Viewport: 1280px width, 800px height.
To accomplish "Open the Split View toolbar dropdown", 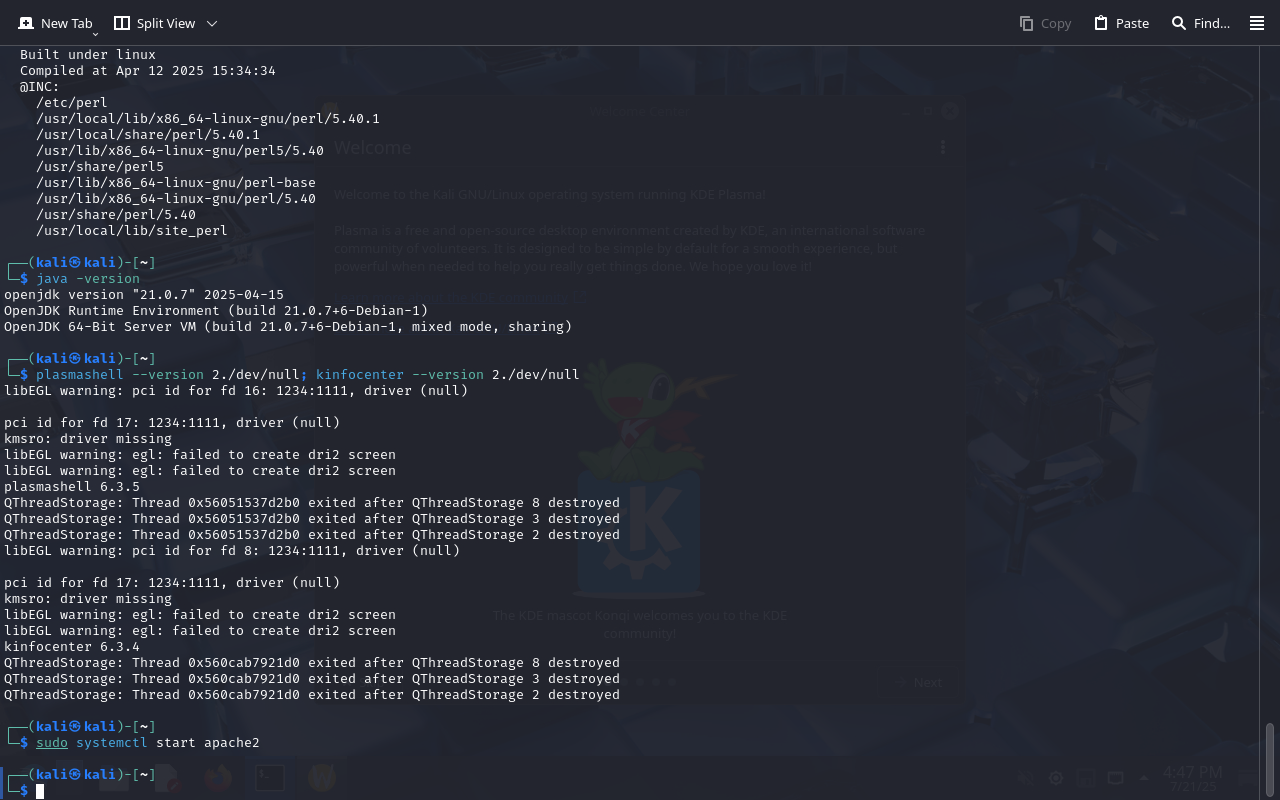I will [165, 23].
